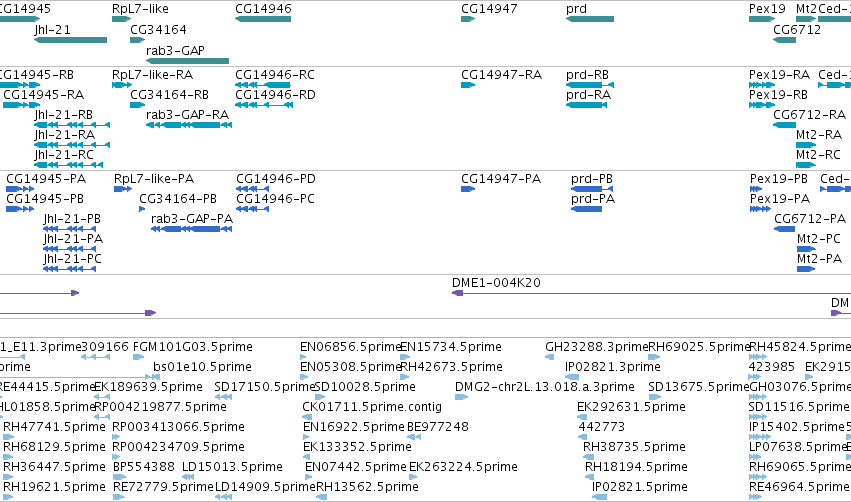Image resolution: width=851 pixels, height=502 pixels.
Task: Click protein CG14945-PA
Action: [x=20, y=189]
